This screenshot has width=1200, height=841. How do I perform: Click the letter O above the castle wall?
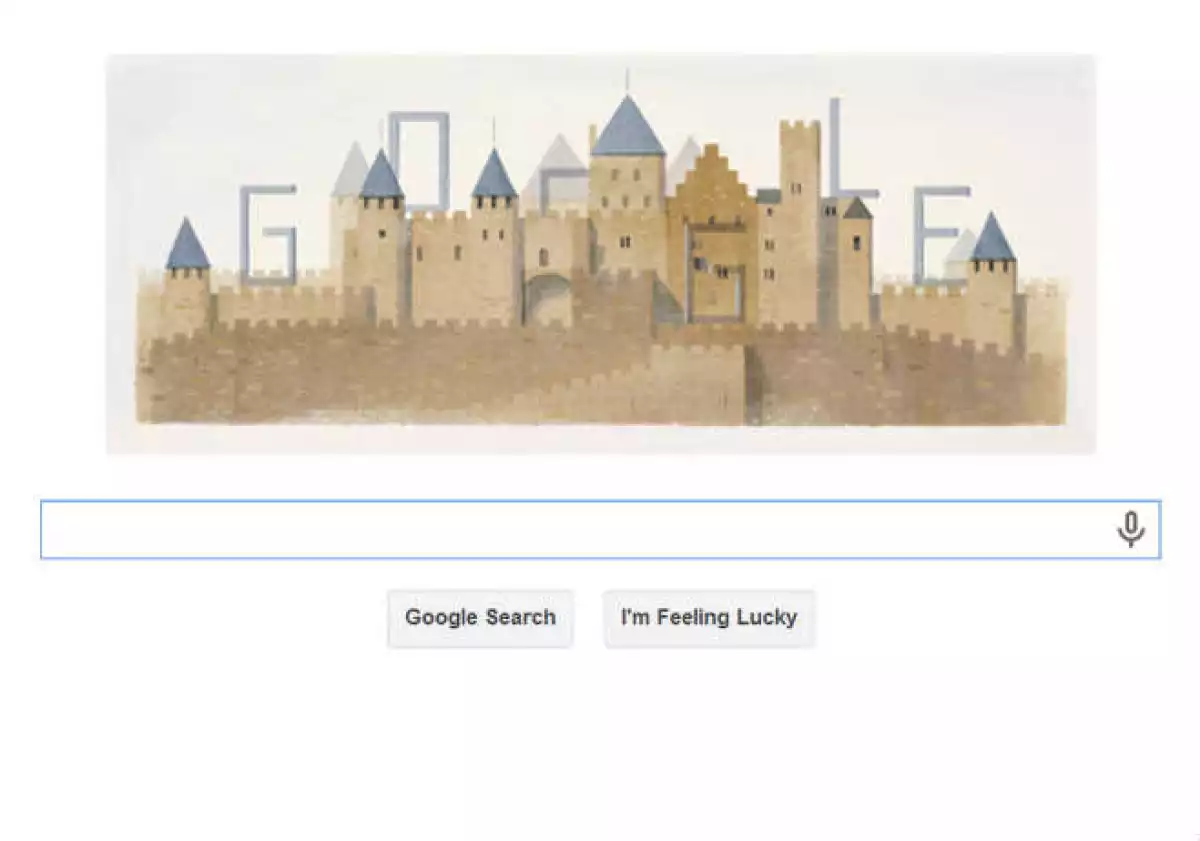(419, 160)
